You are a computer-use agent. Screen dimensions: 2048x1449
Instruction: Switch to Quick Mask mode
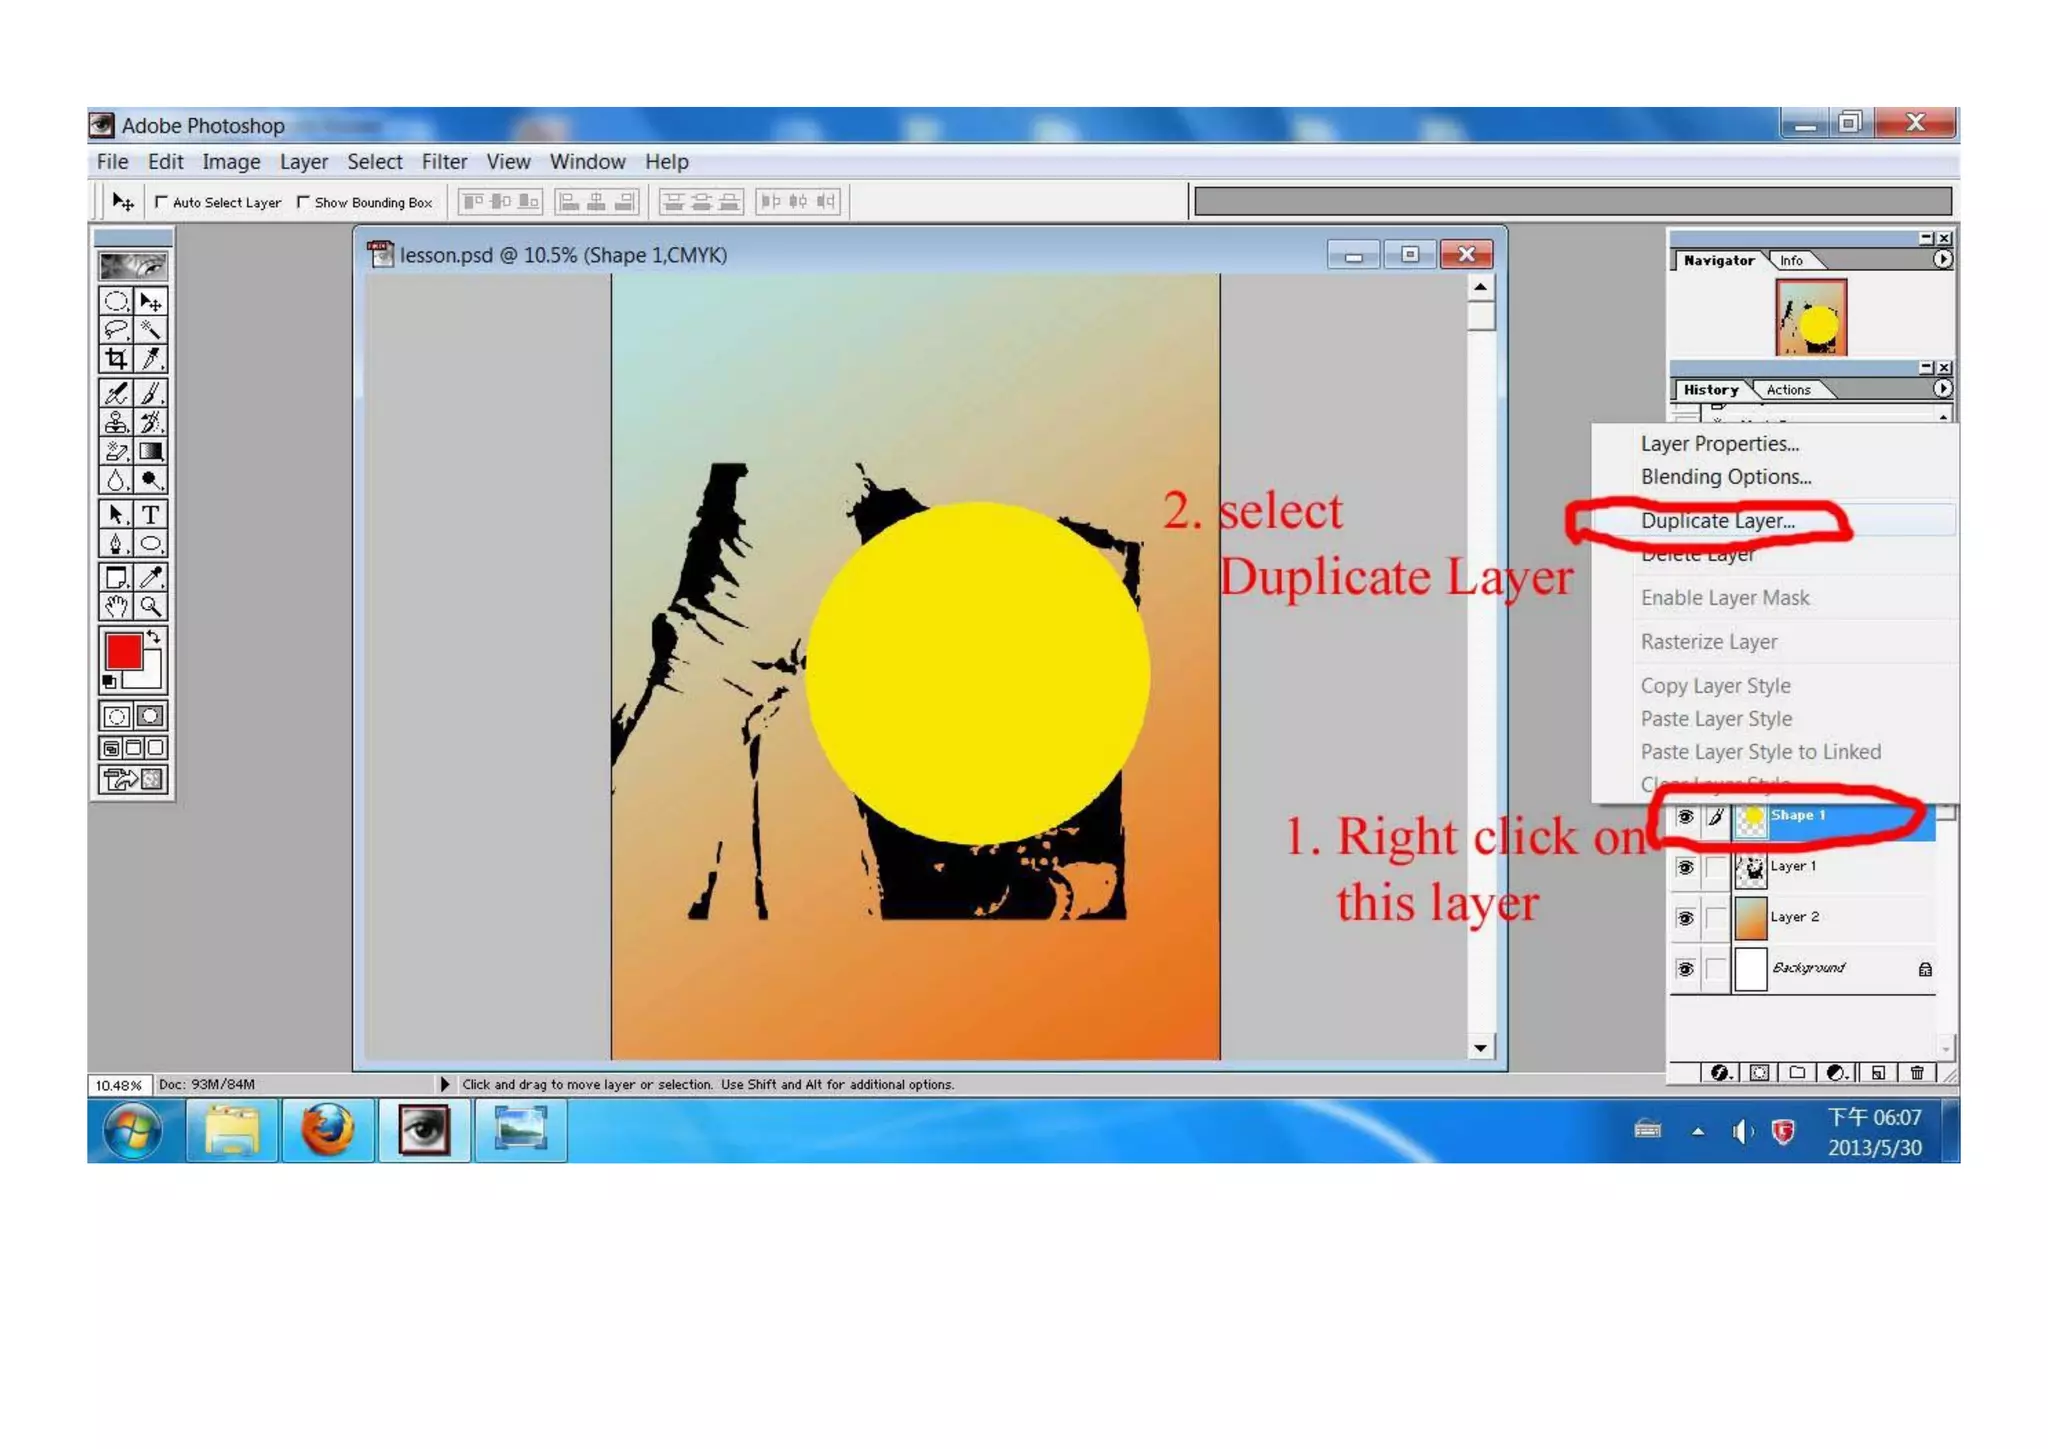click(151, 716)
